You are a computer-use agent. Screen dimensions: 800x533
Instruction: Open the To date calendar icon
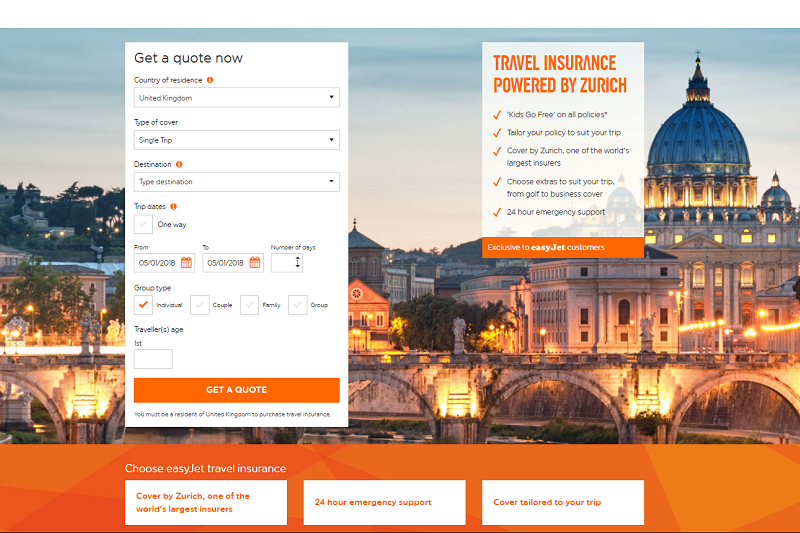point(255,263)
